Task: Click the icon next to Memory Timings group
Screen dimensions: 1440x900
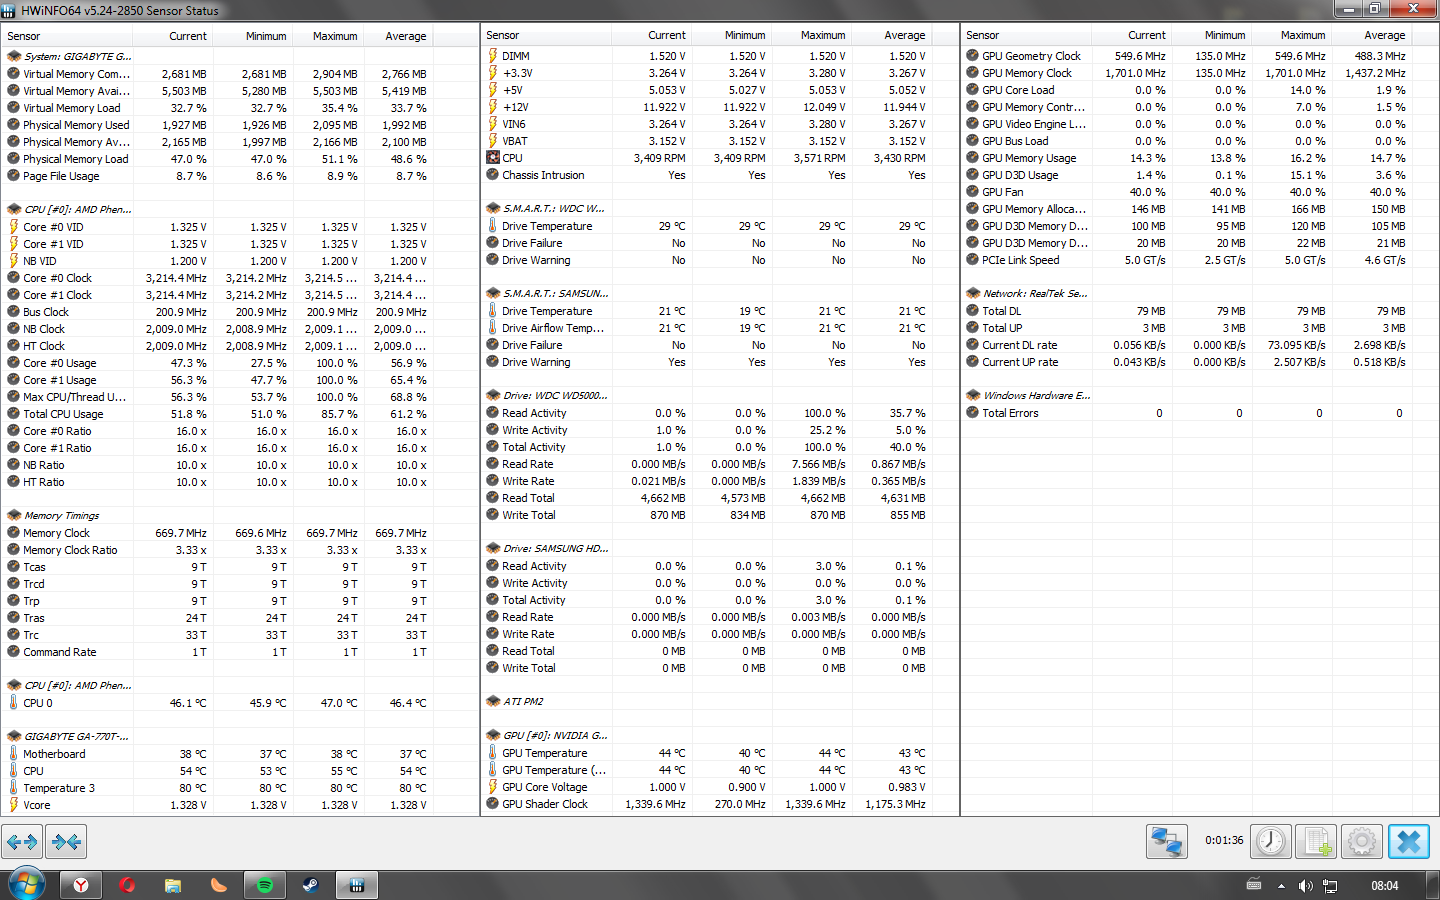Action: 14,516
